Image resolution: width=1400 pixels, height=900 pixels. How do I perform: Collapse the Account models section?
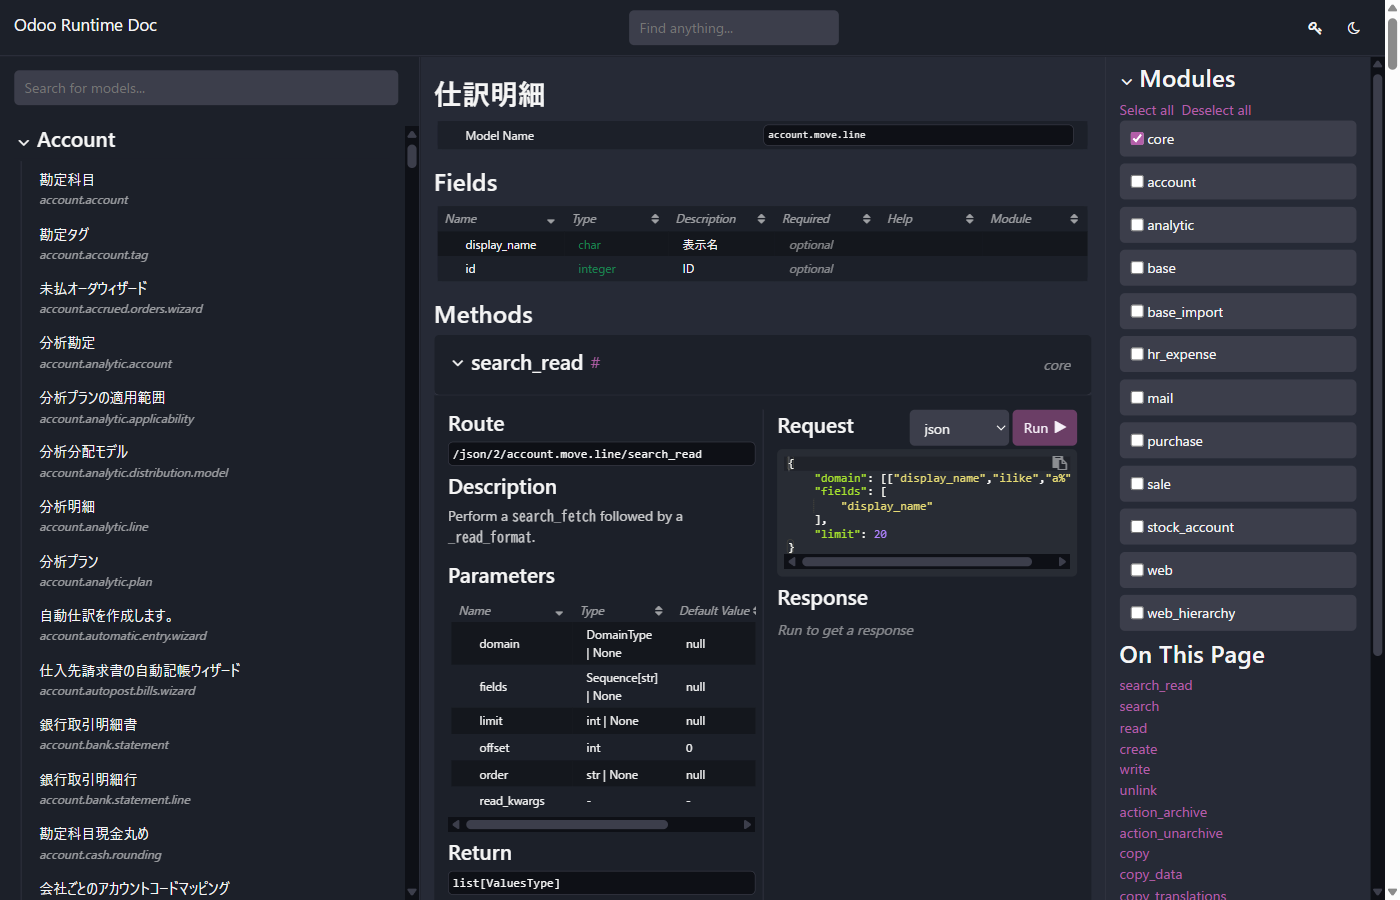24,142
